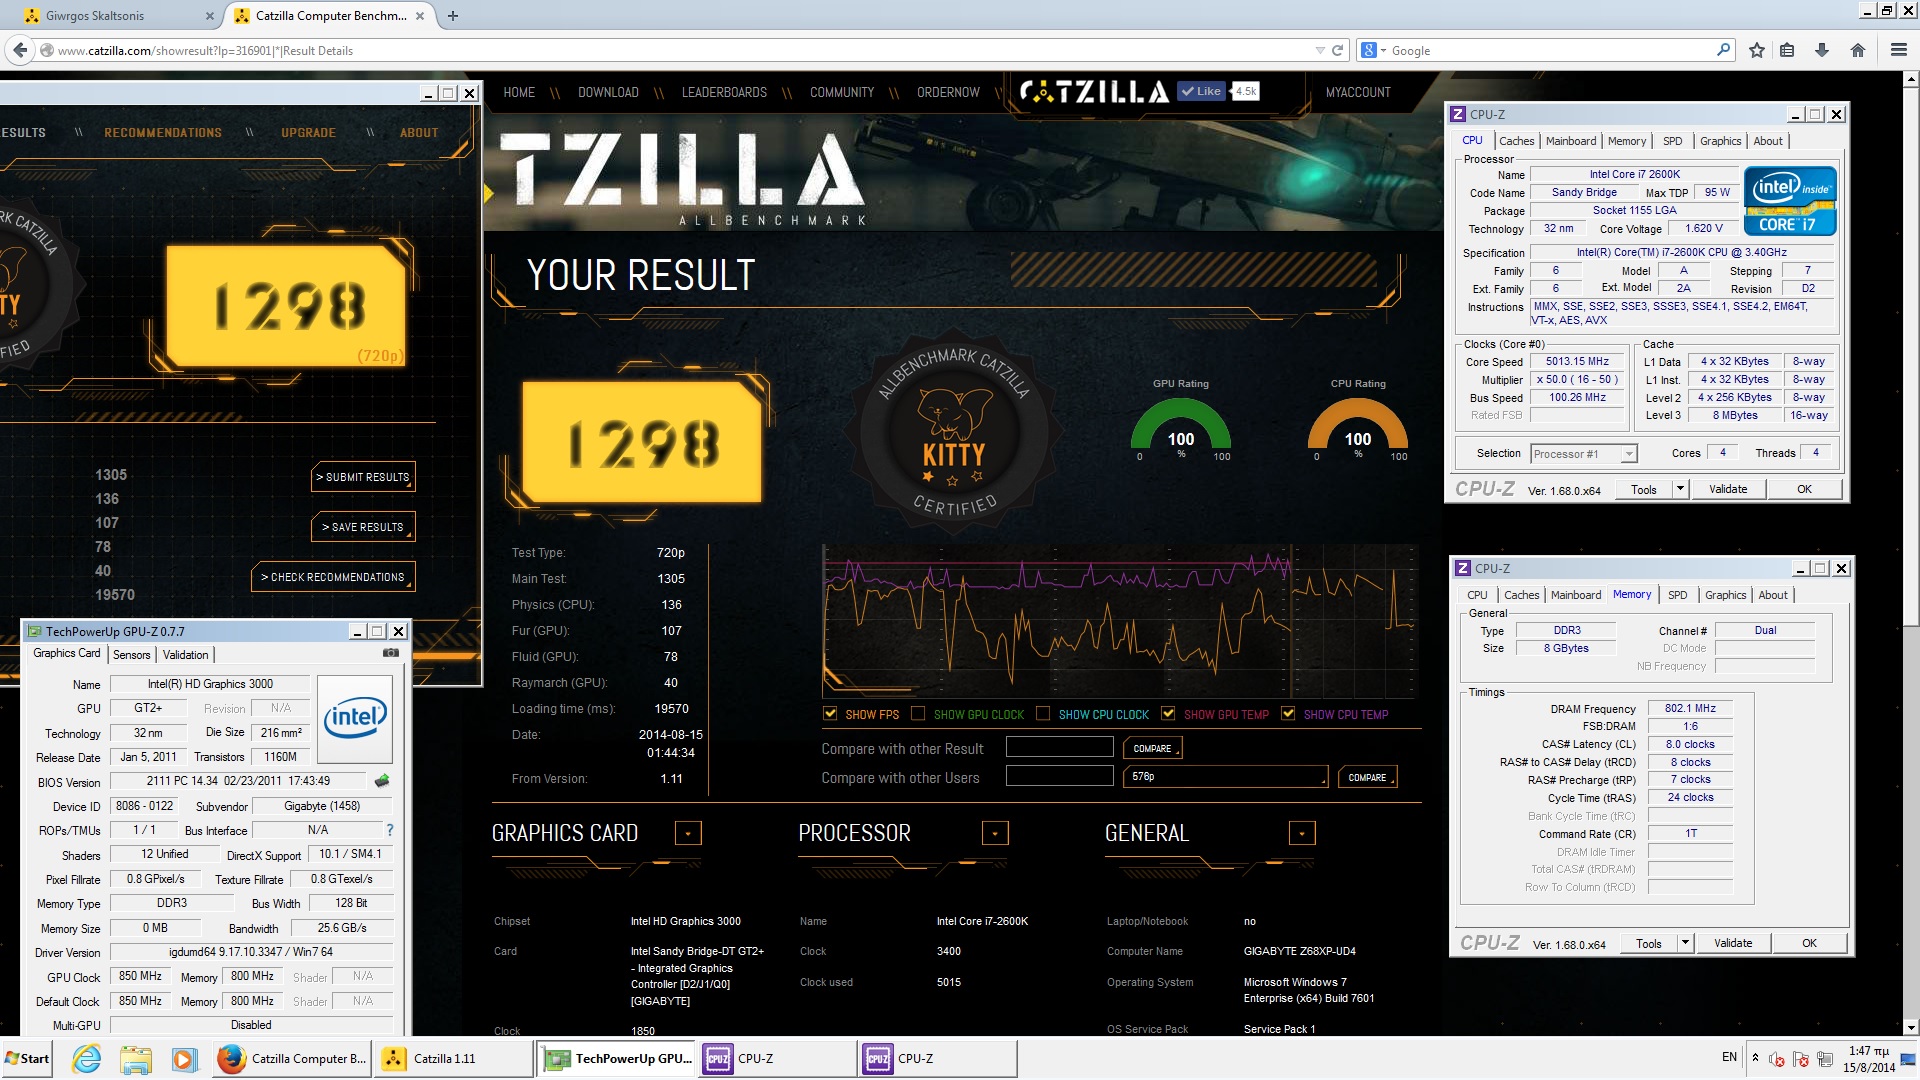Open the 576p compare resolution dropdown
The image size is (1920, 1080).
tap(1227, 777)
